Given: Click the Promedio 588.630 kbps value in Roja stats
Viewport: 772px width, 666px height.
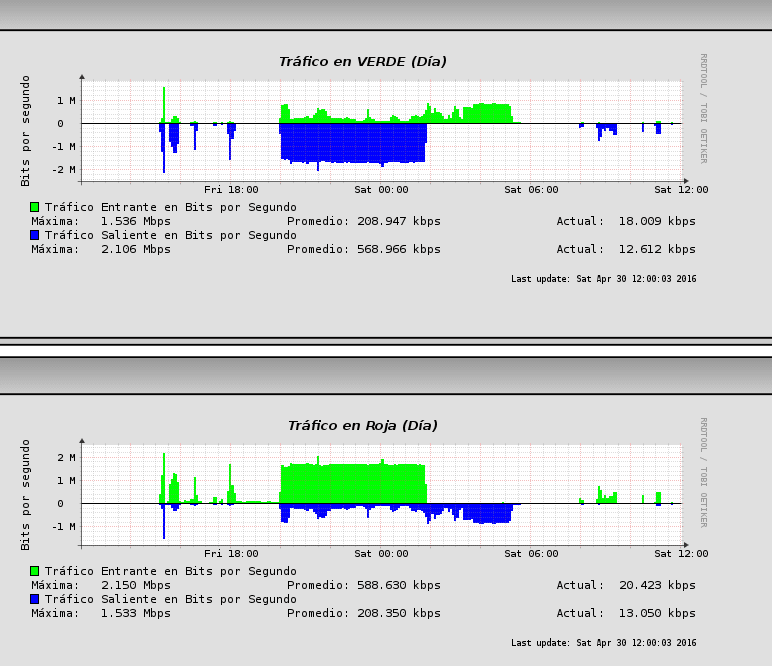Looking at the screenshot, I should tap(399, 586).
